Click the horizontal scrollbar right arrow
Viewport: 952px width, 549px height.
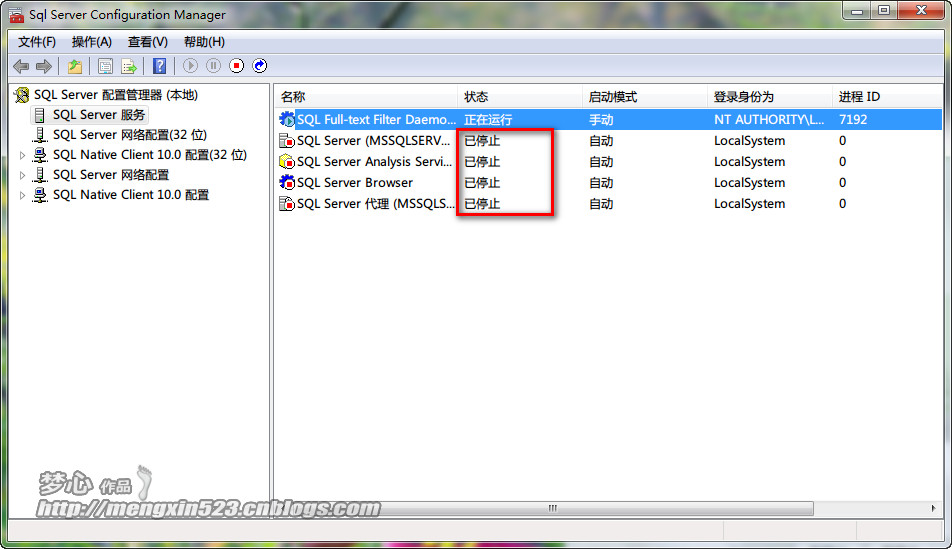934,508
